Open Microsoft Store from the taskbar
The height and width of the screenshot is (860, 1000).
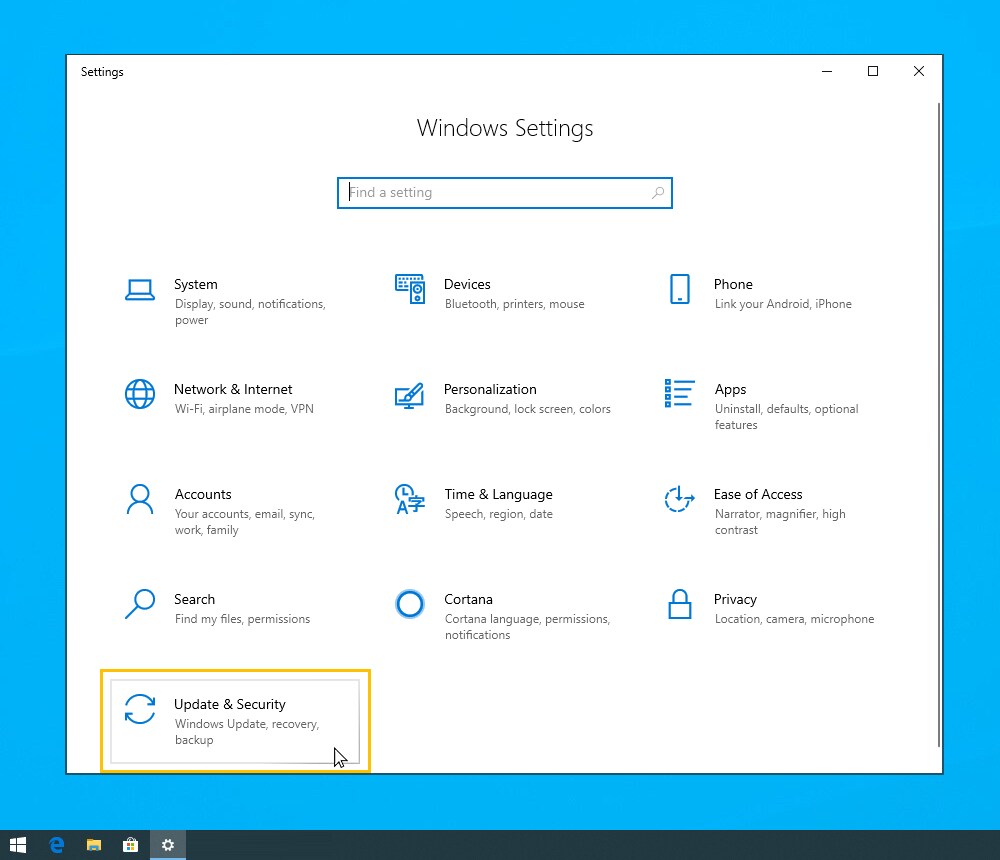click(x=131, y=845)
